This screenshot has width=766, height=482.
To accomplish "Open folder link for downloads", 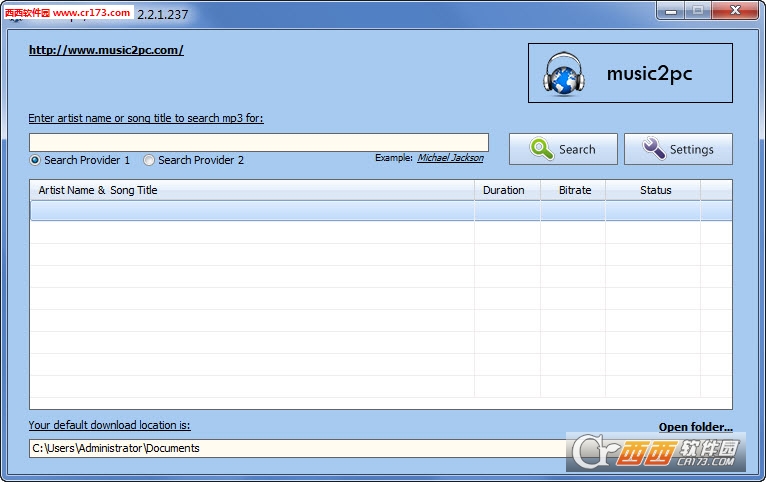I will pyautogui.click(x=696, y=427).
